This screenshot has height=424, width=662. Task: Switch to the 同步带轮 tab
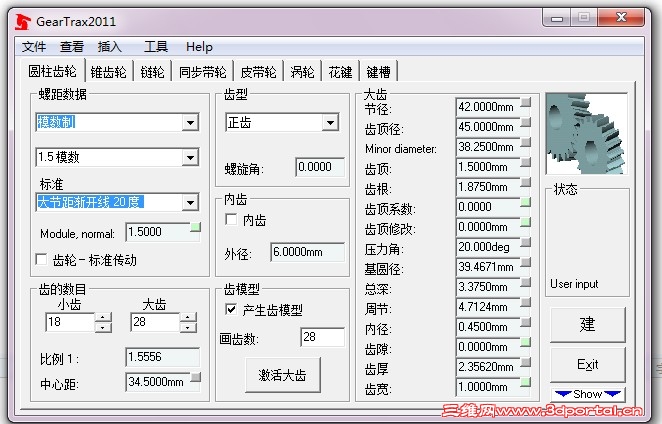(203, 72)
